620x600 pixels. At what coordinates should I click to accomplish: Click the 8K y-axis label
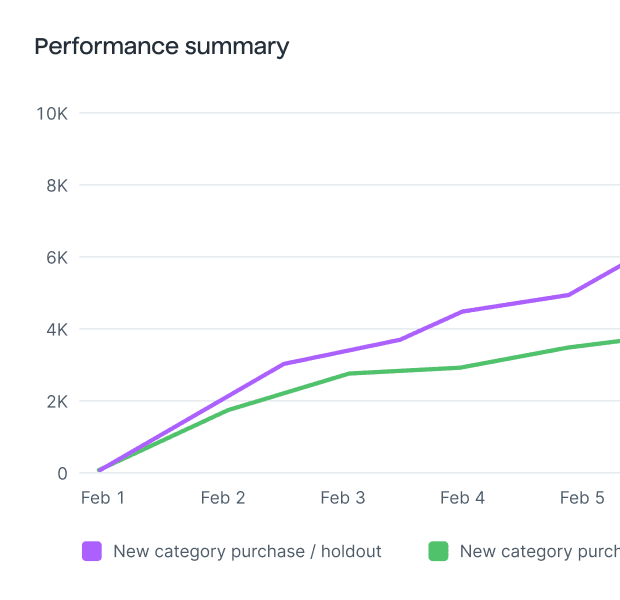(x=56, y=185)
